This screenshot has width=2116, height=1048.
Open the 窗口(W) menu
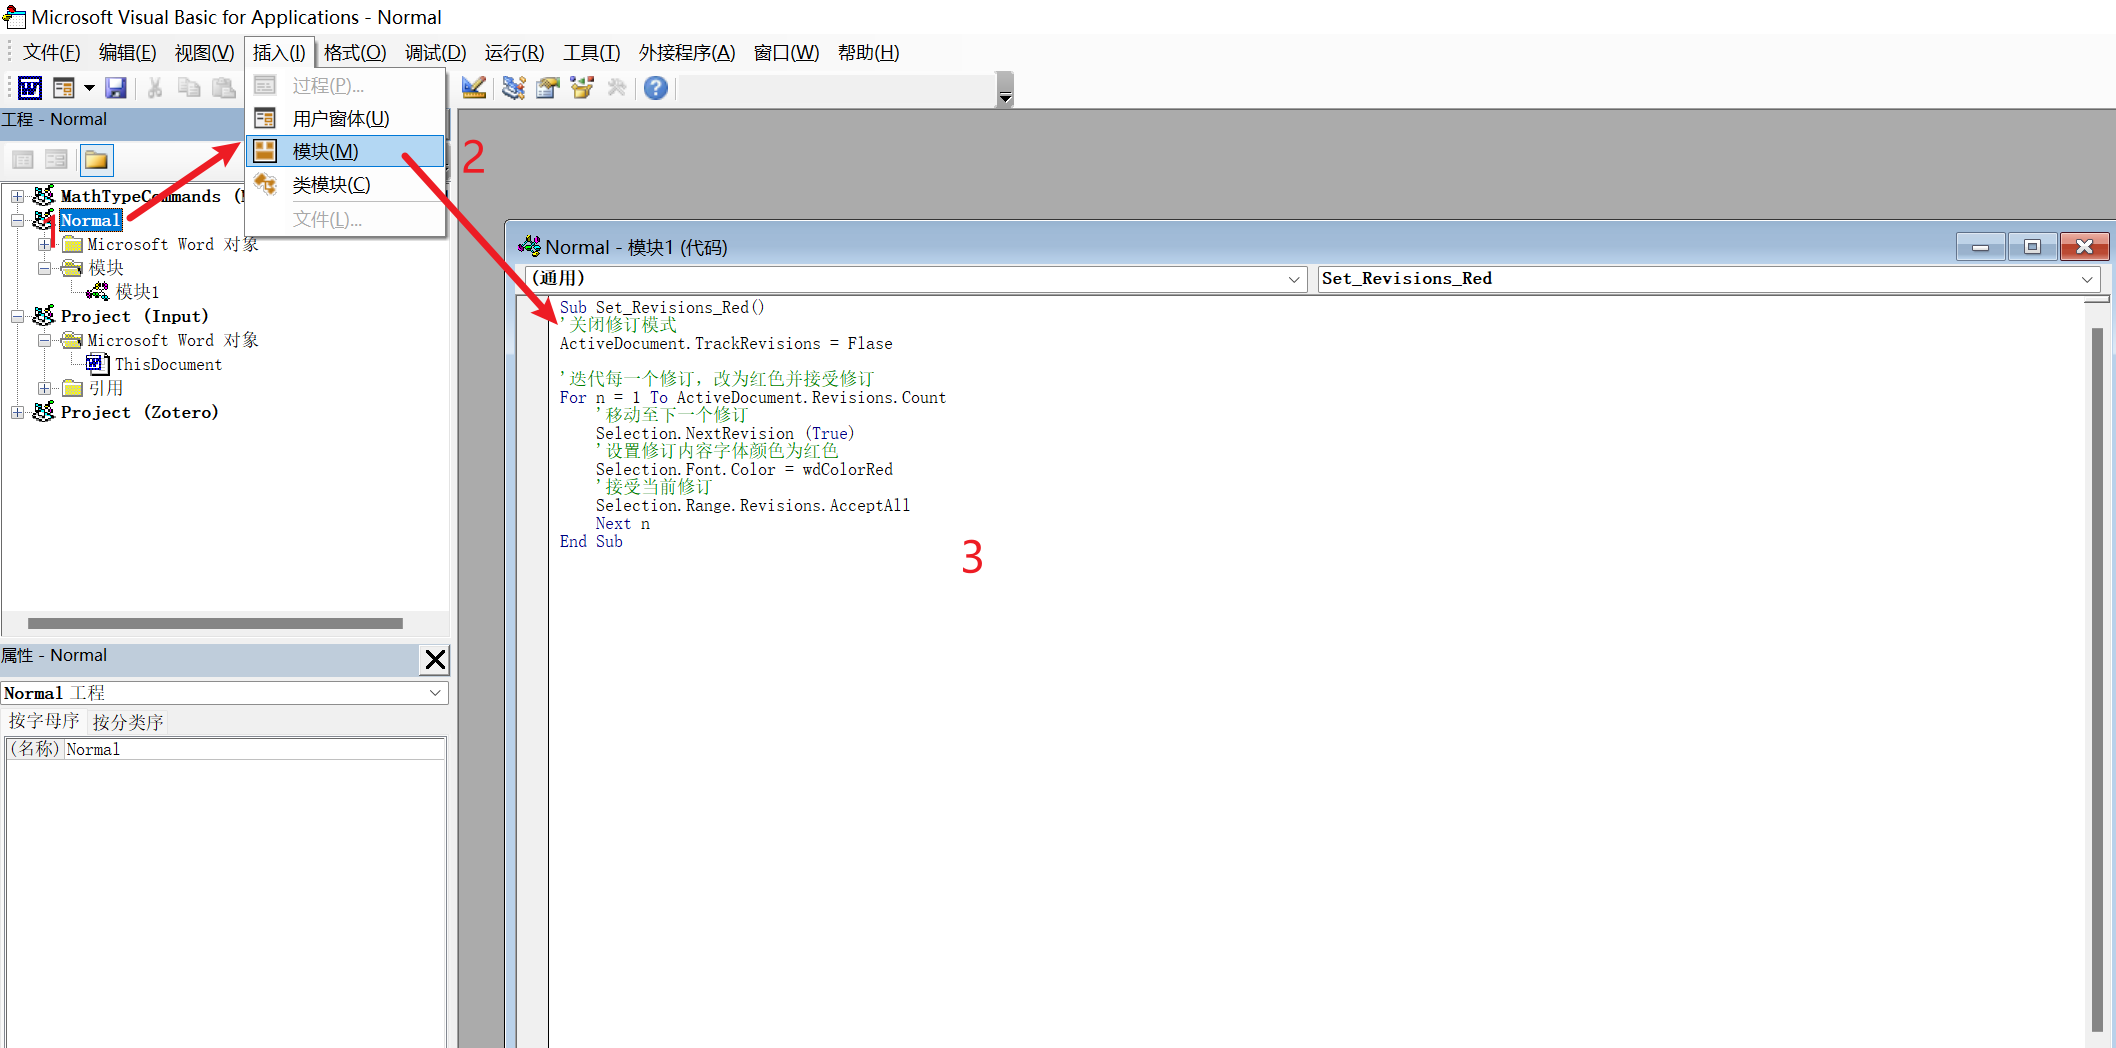coord(786,53)
